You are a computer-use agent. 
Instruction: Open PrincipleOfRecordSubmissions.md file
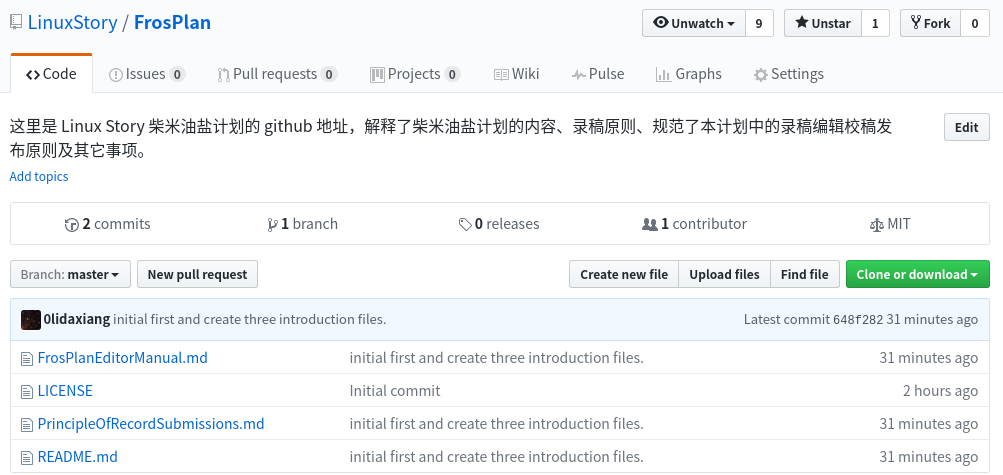click(x=151, y=424)
